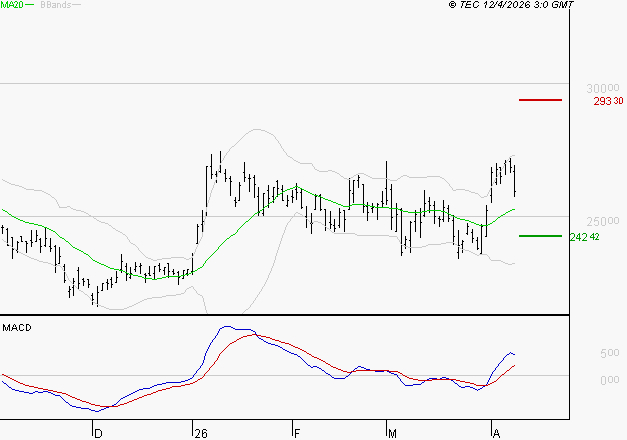Click the 242.42 green support value
The width and height of the screenshot is (627, 440).
point(585,237)
